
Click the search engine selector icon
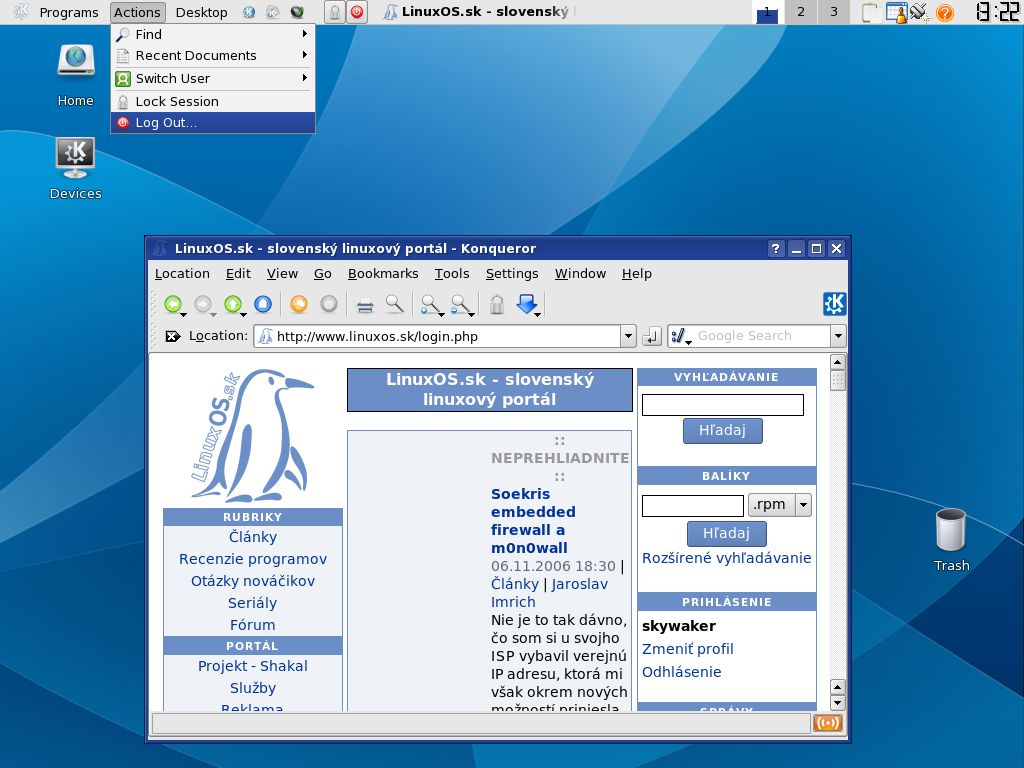point(681,336)
